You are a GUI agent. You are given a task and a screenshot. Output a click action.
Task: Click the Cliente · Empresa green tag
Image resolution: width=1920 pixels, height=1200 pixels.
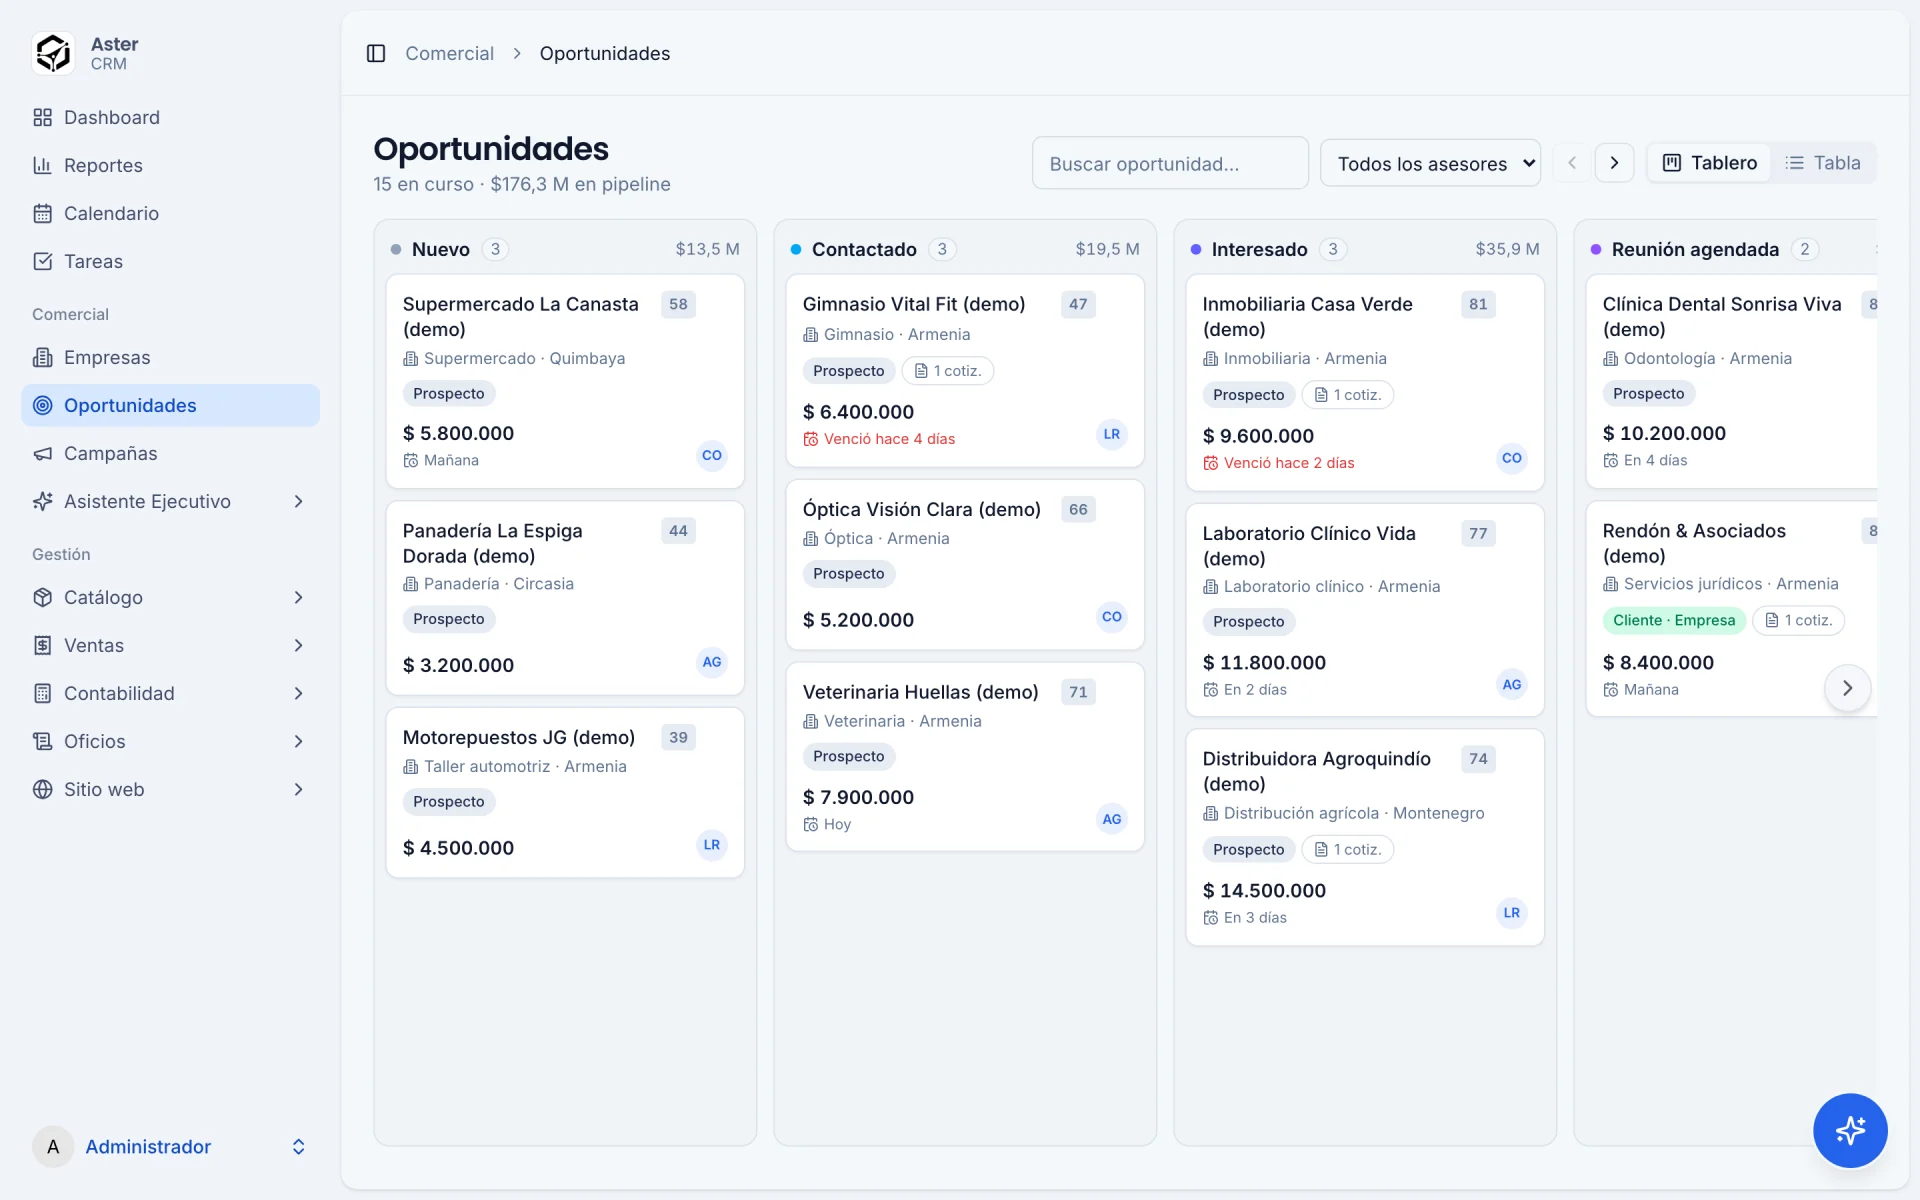(x=1674, y=620)
